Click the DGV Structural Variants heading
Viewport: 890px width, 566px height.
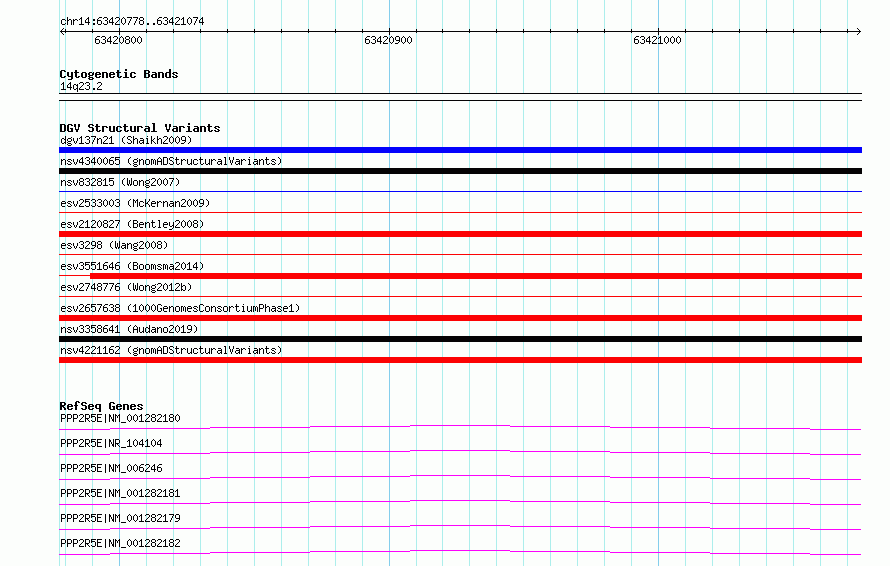pos(140,128)
